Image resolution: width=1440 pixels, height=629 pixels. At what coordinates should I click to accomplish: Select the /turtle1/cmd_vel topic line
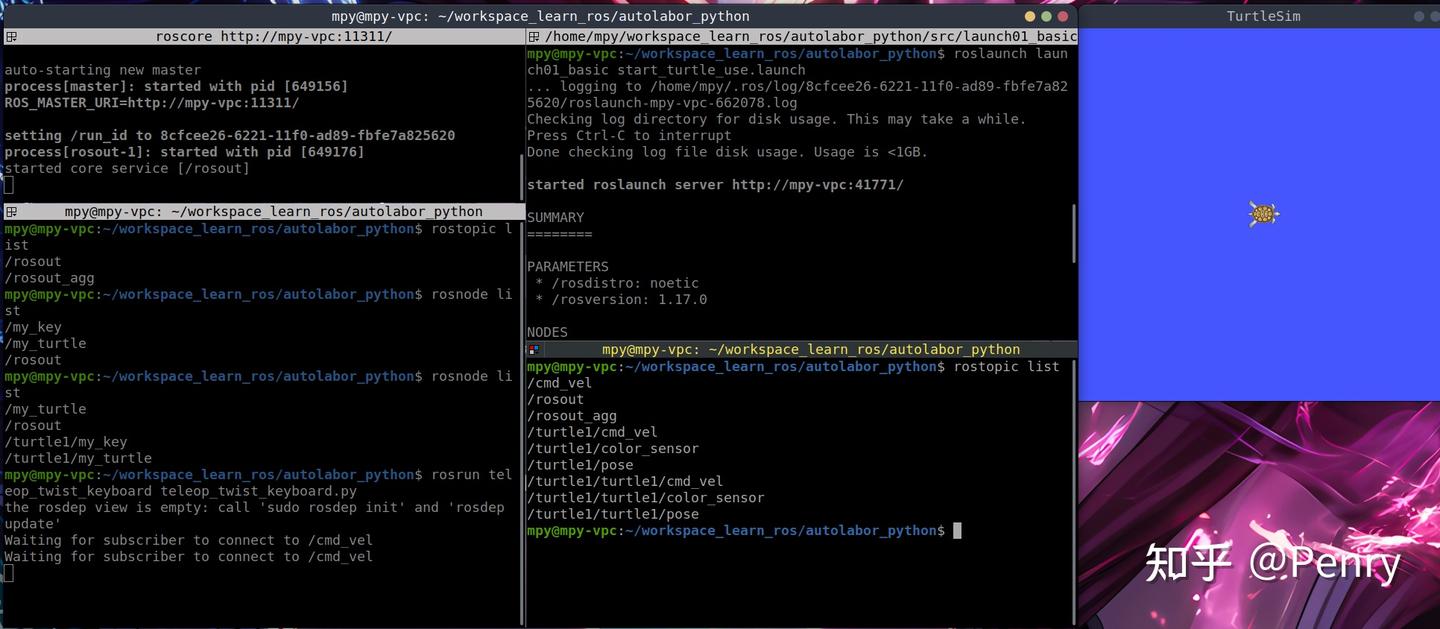coord(592,432)
